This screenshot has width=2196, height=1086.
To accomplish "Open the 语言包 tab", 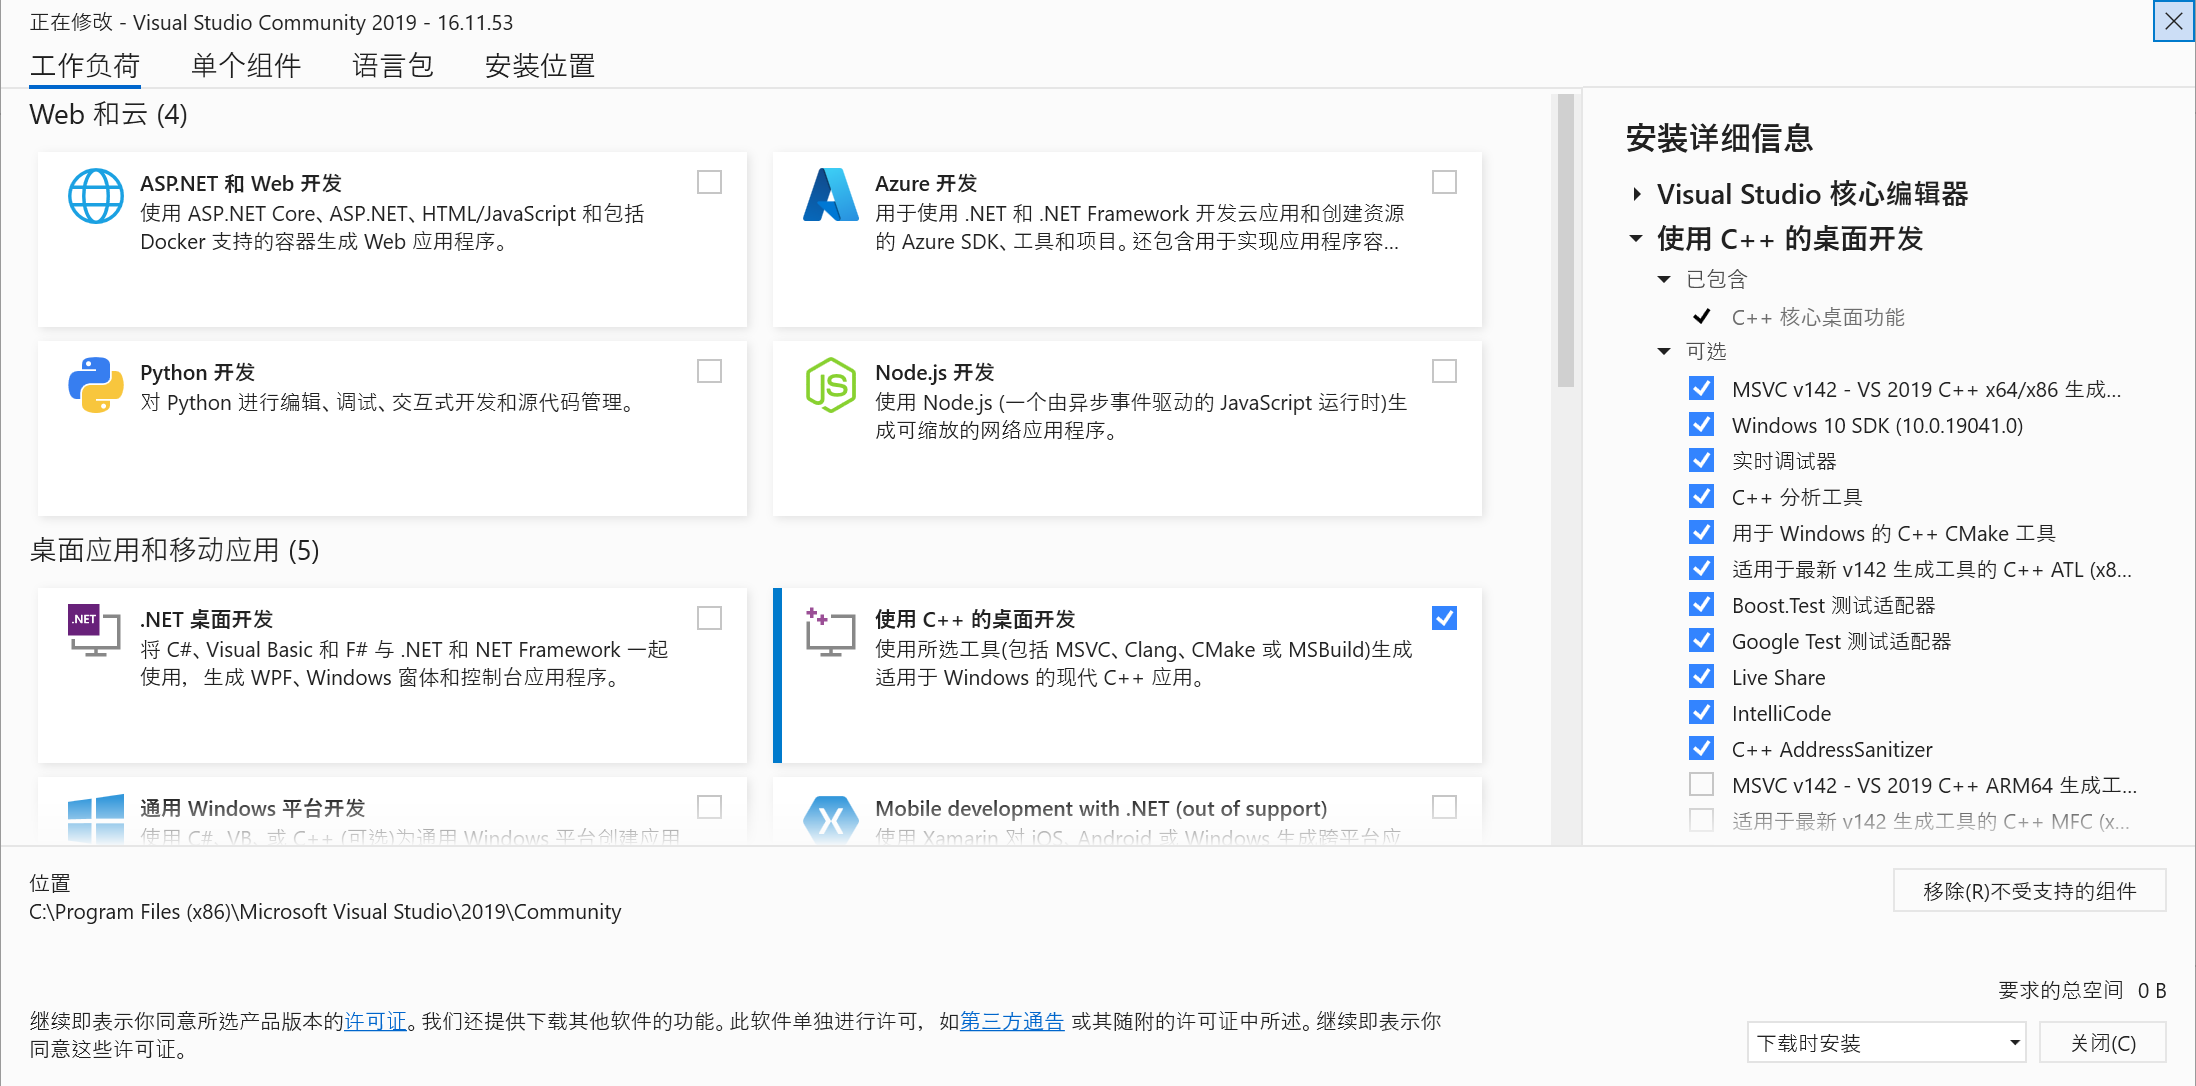I will (392, 66).
